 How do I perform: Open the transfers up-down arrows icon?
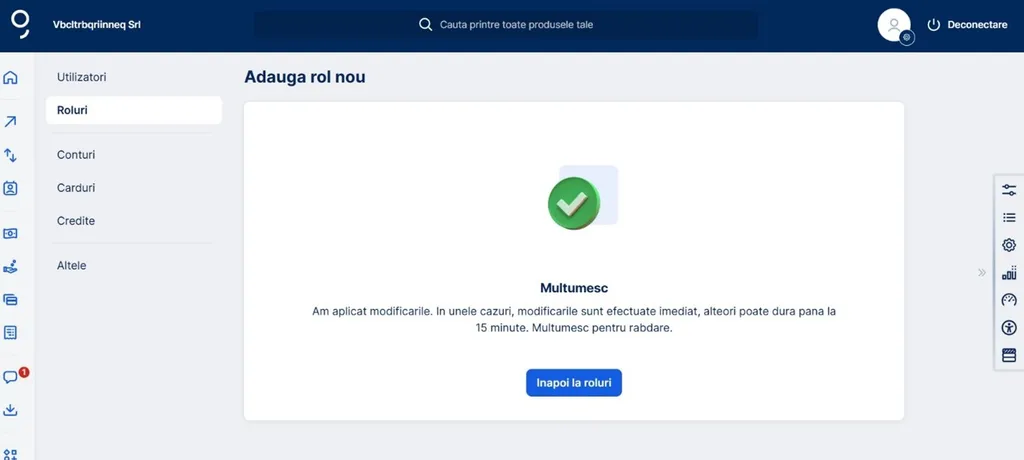(x=11, y=155)
